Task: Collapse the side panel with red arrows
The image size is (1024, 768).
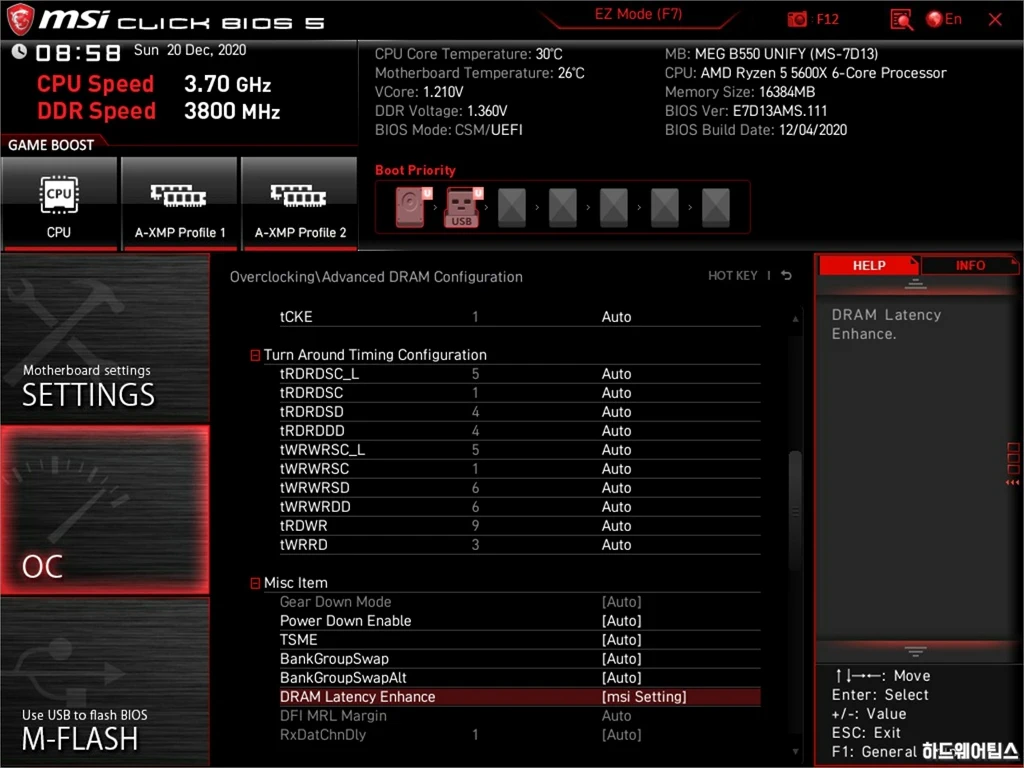Action: click(x=1012, y=483)
